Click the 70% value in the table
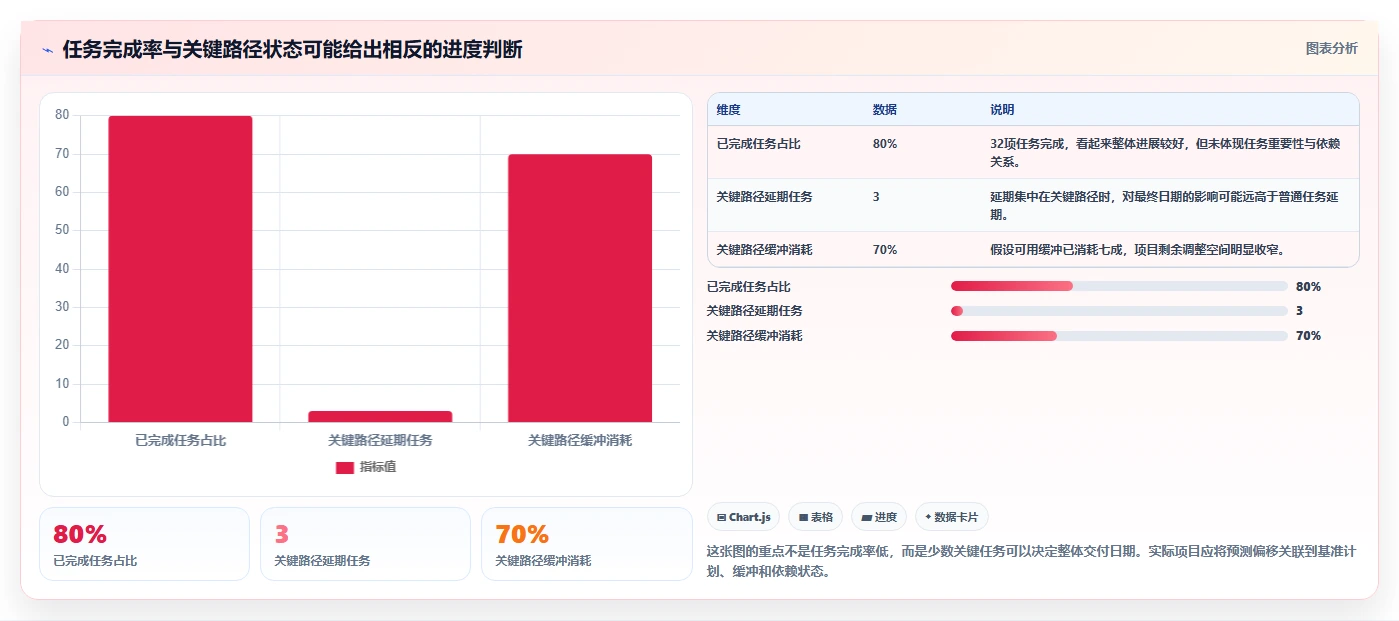This screenshot has height=621, width=1399. click(x=885, y=250)
